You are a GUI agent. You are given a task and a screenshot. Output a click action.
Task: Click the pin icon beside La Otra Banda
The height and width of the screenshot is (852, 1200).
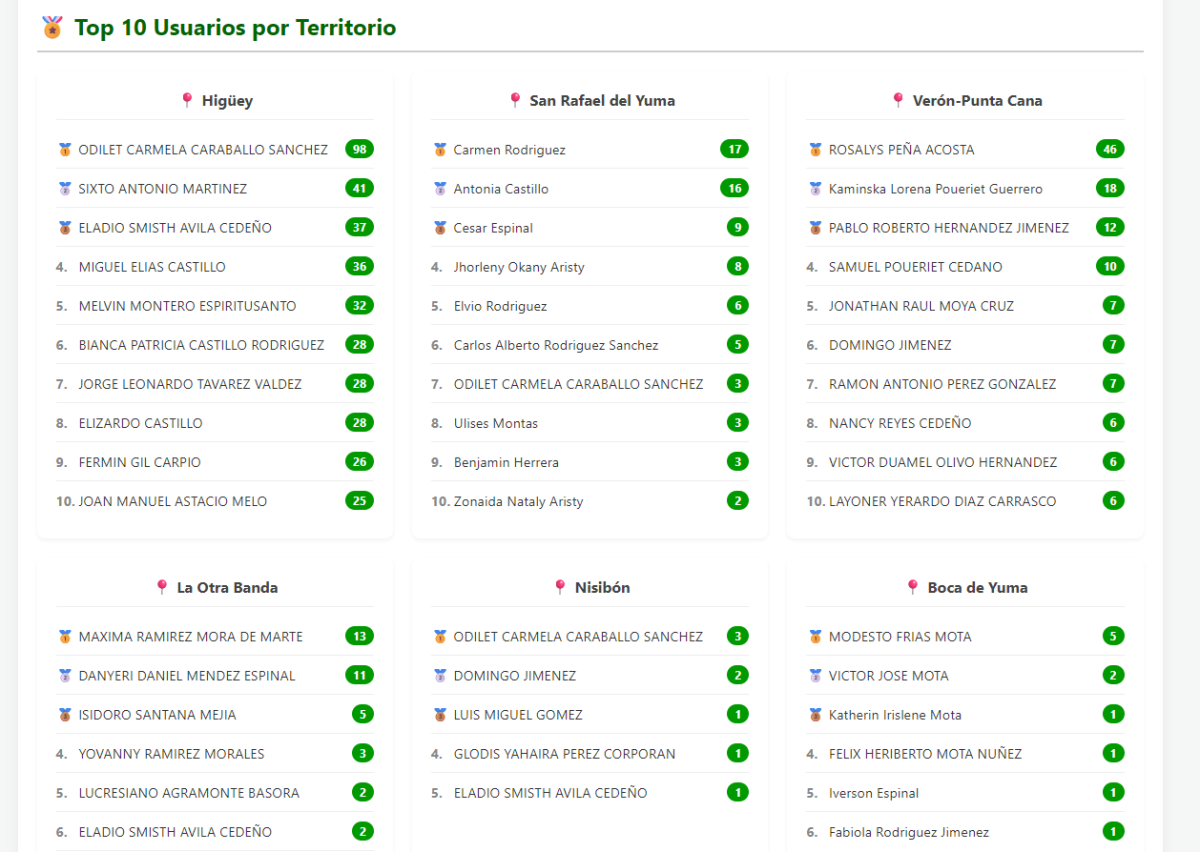(162, 587)
